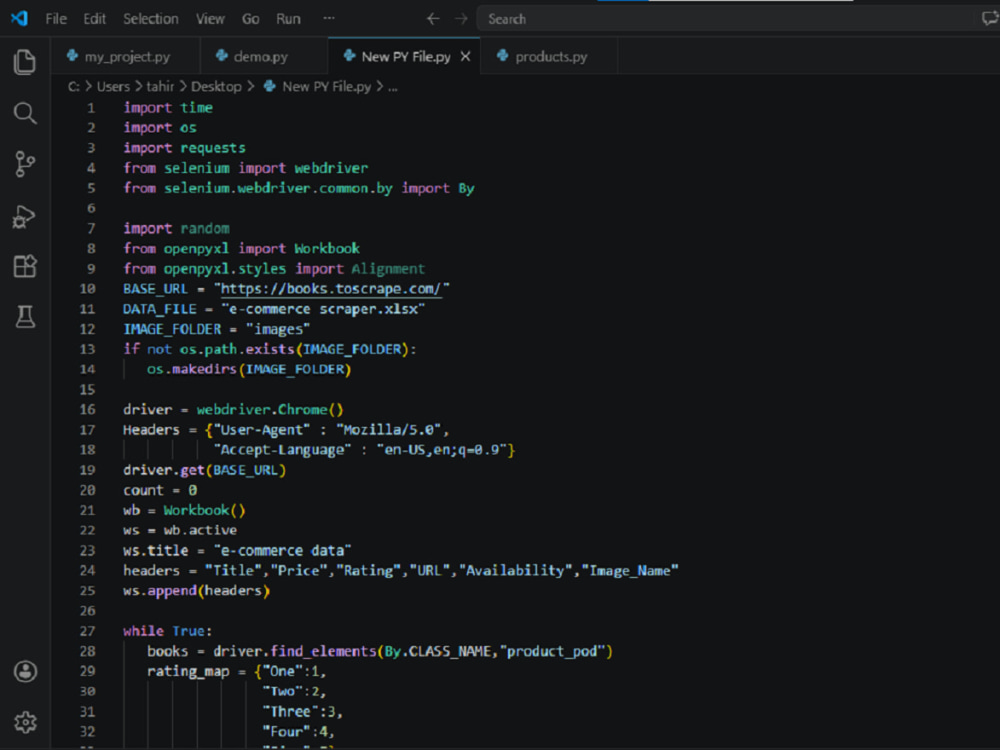Viewport: 1000px width, 750px height.
Task: Click the VS Code logo icon
Action: pyautogui.click(x=19, y=18)
